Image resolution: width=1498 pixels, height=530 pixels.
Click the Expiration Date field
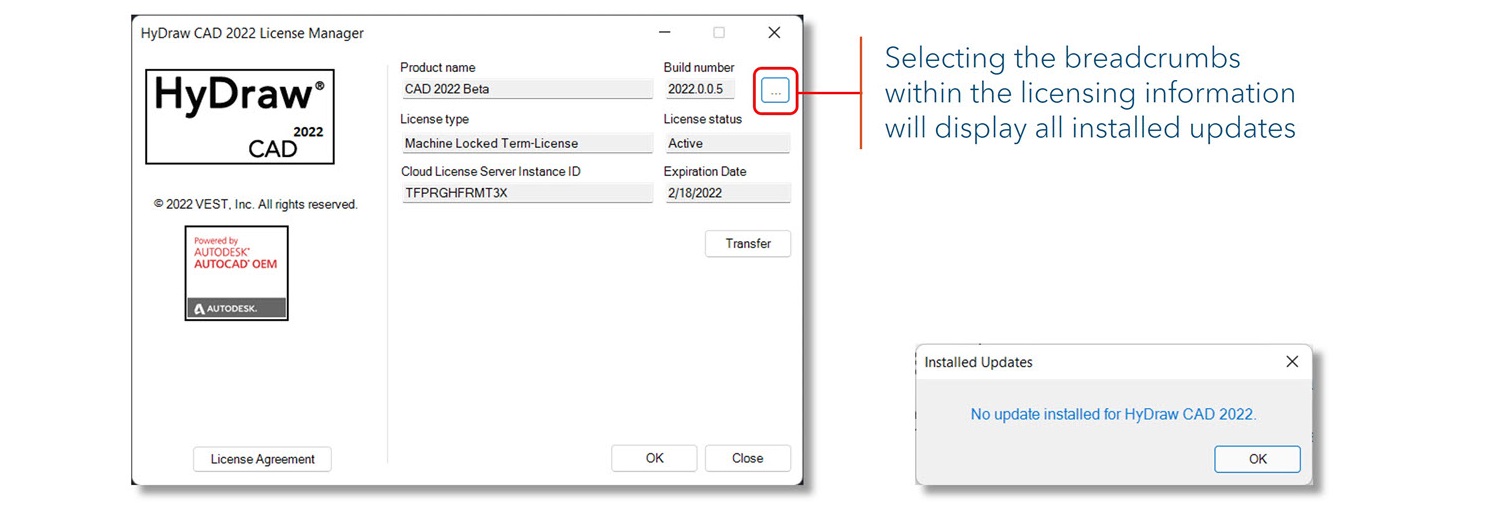tap(726, 193)
